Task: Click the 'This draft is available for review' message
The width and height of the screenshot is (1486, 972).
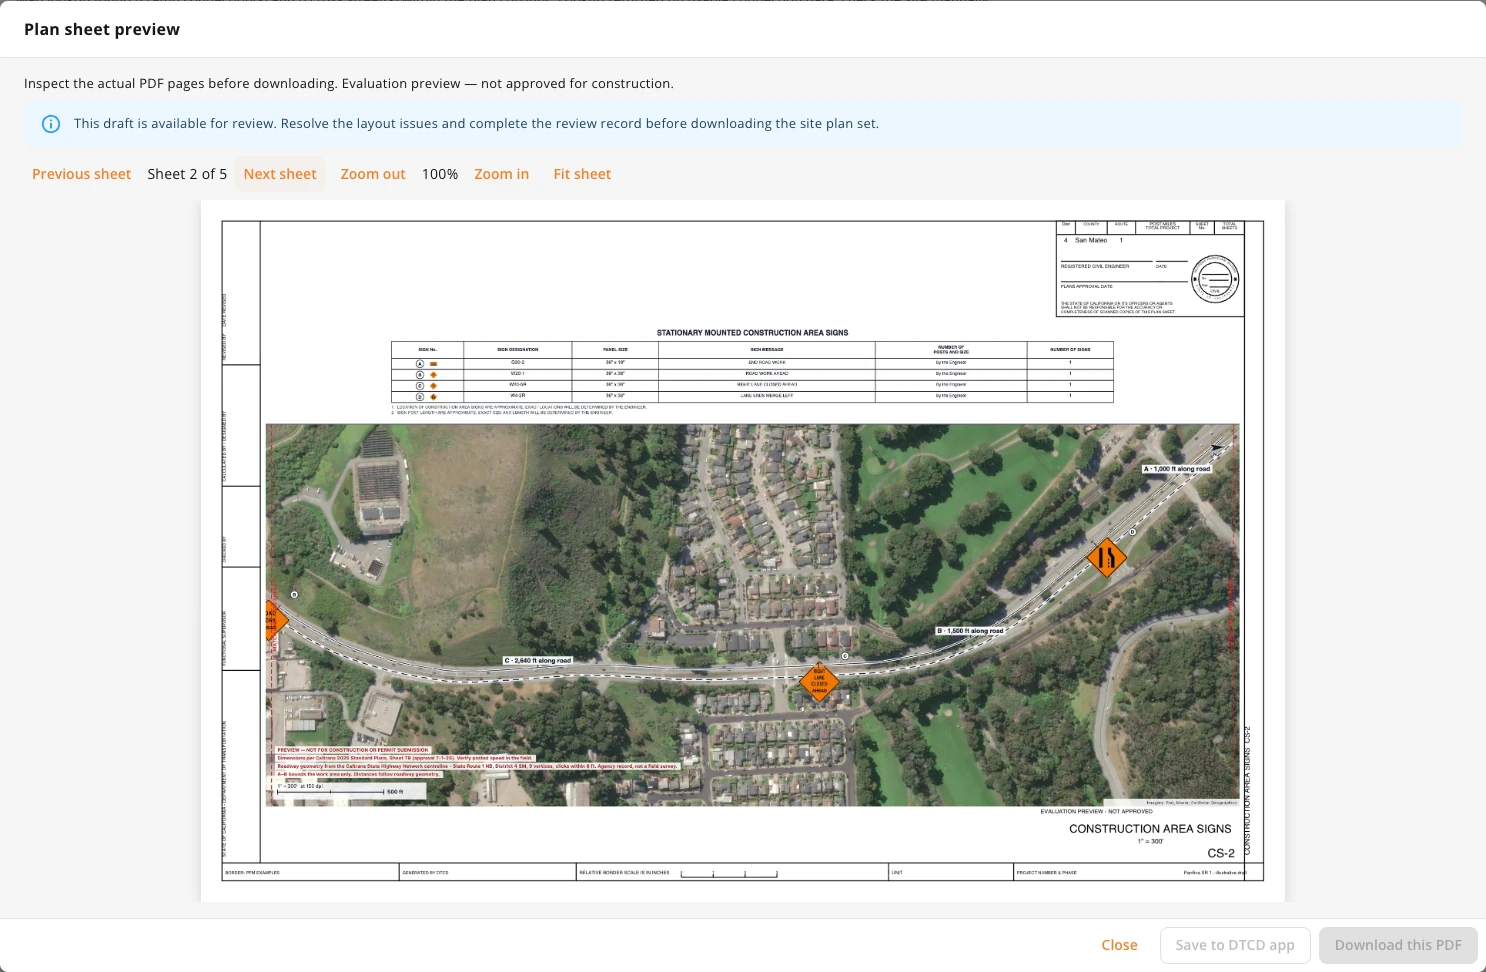Action: (476, 124)
